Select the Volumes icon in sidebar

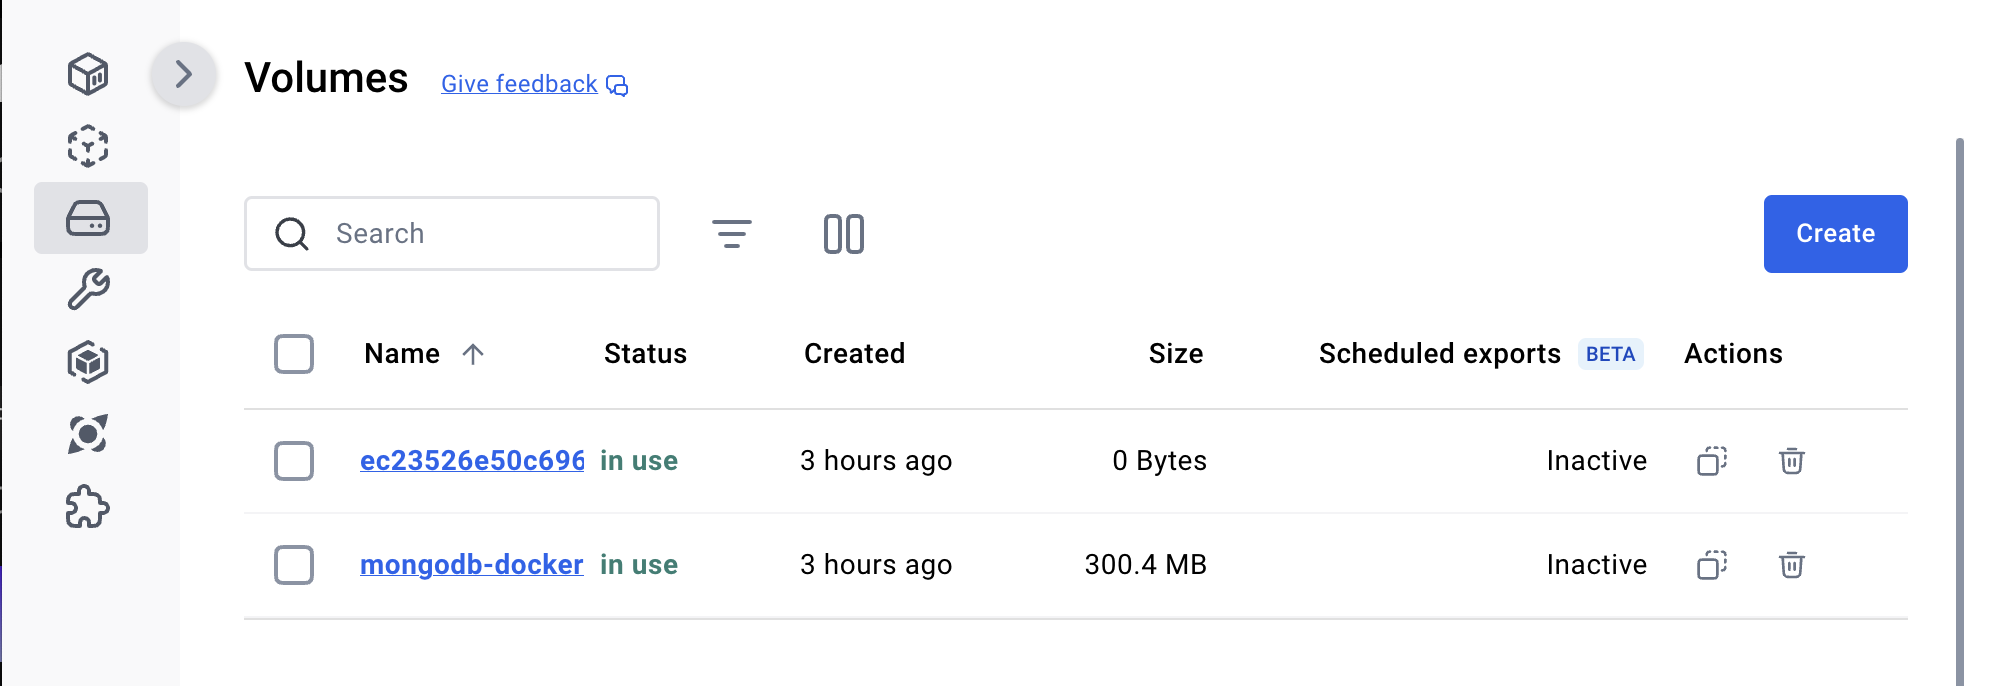[x=88, y=218]
